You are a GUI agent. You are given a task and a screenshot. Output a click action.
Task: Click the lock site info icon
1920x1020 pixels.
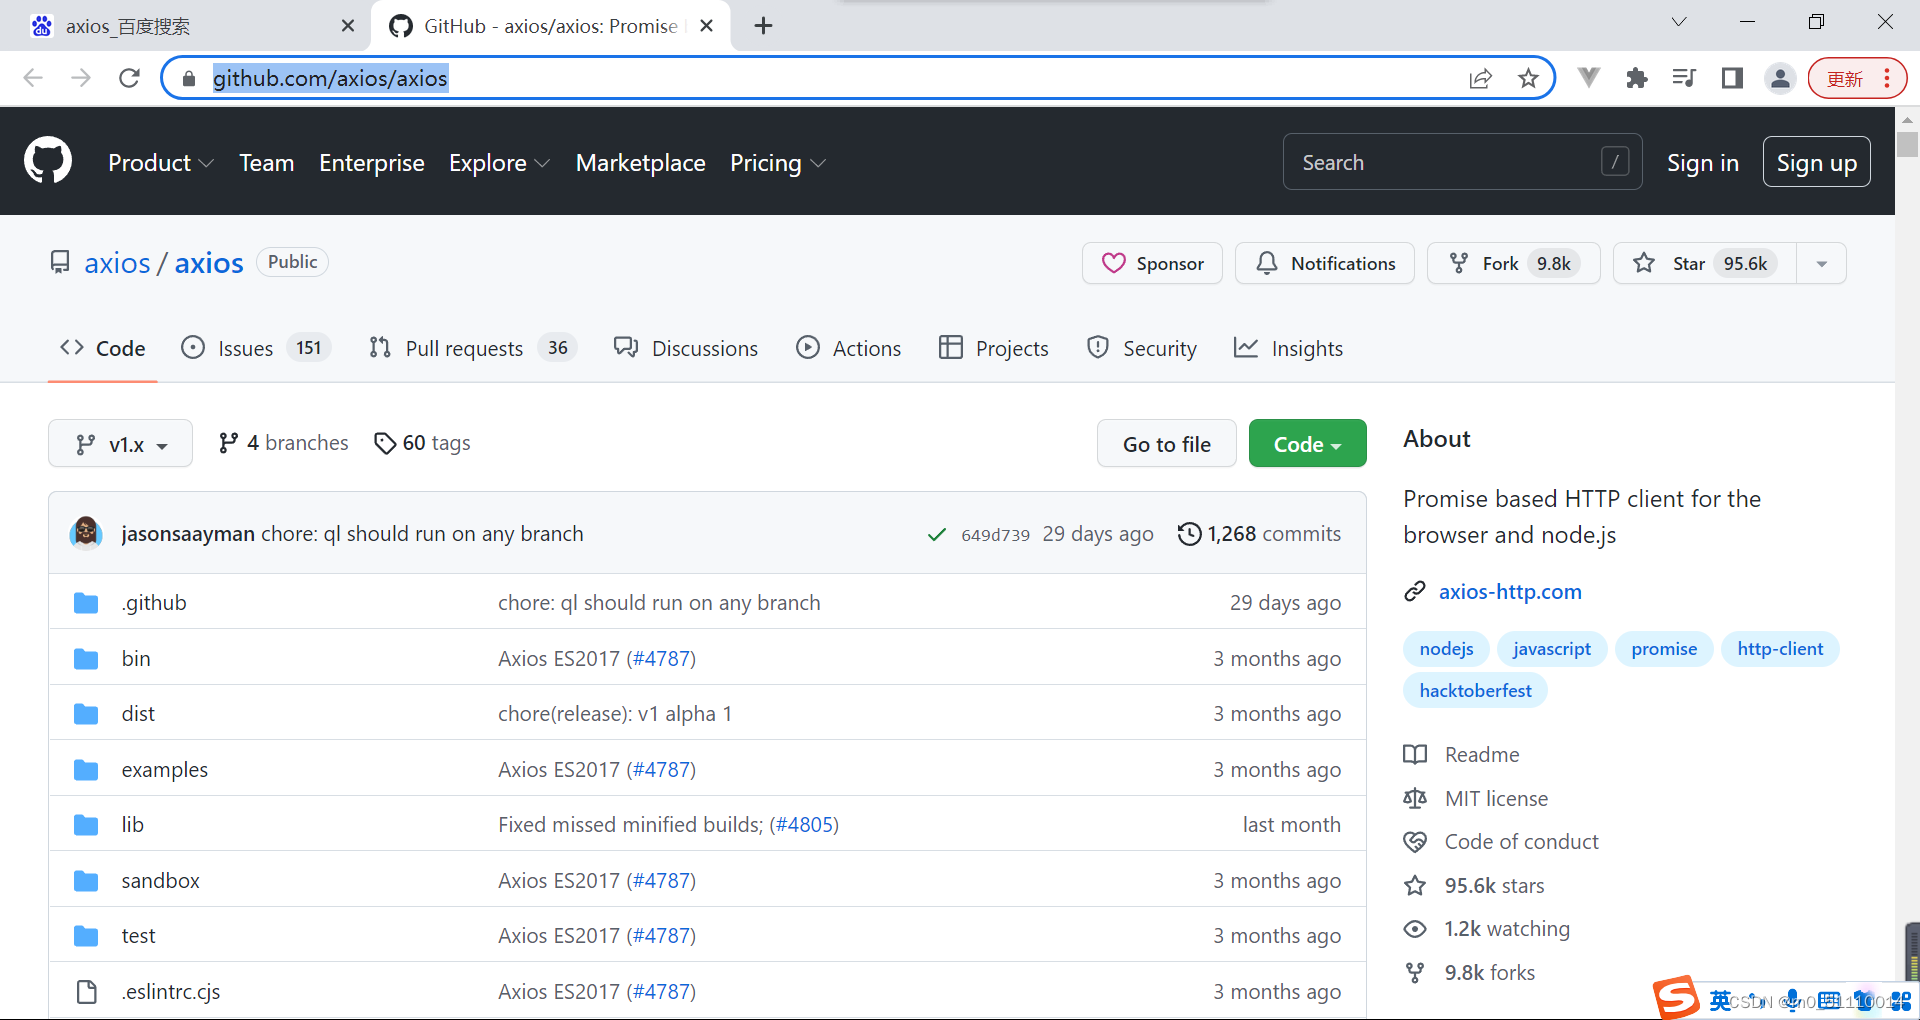(189, 78)
